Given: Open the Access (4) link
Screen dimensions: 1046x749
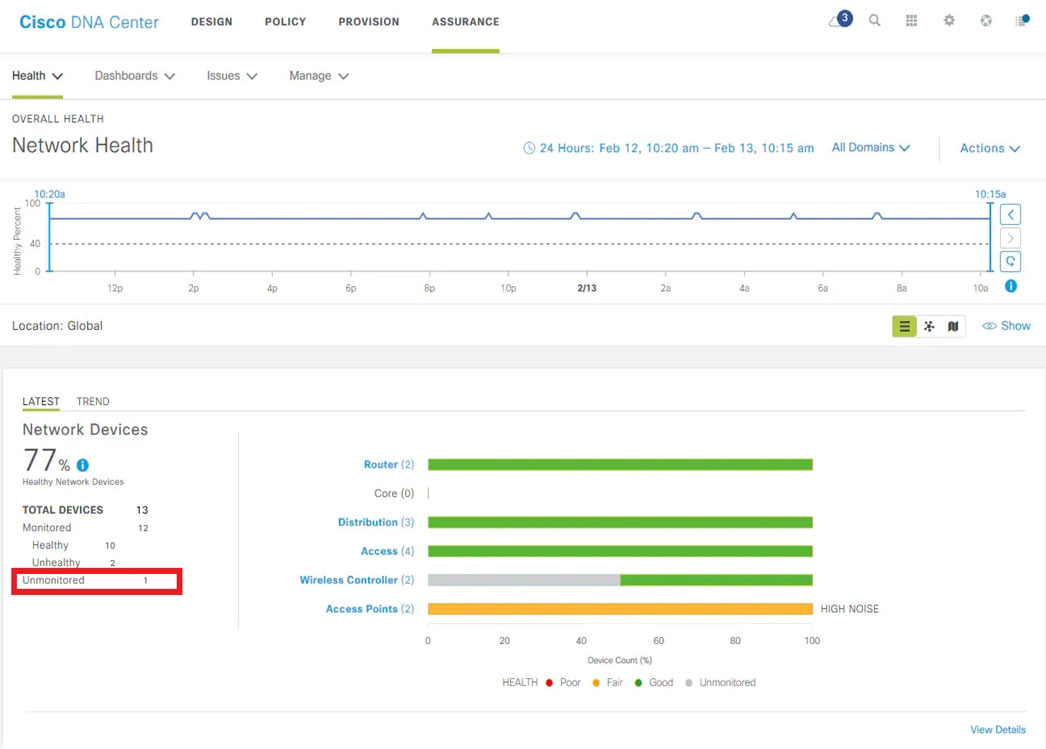Looking at the screenshot, I should 387,552.
